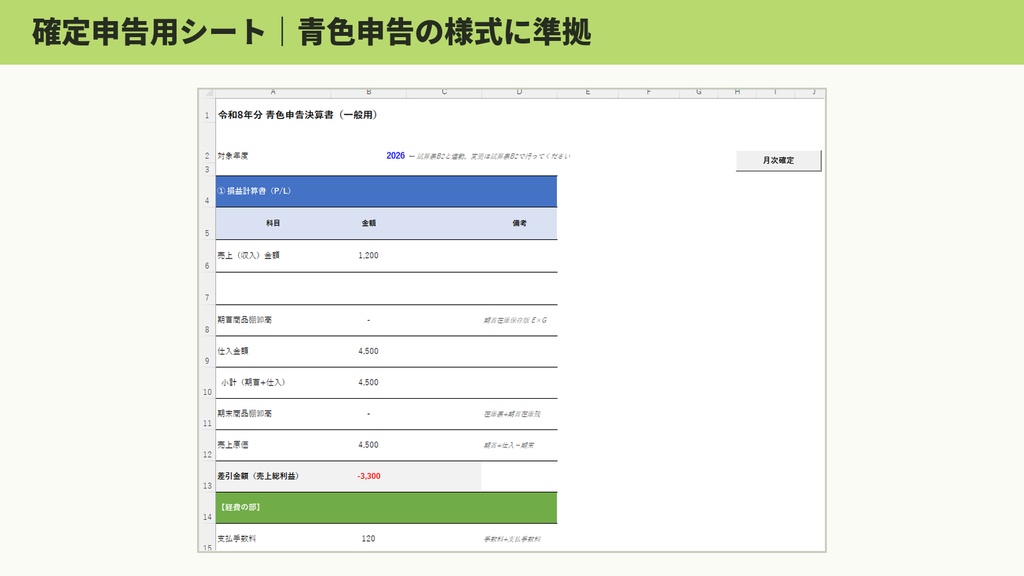
Task: Click the 期末商品棚卸高 label
Action: pos(244,414)
